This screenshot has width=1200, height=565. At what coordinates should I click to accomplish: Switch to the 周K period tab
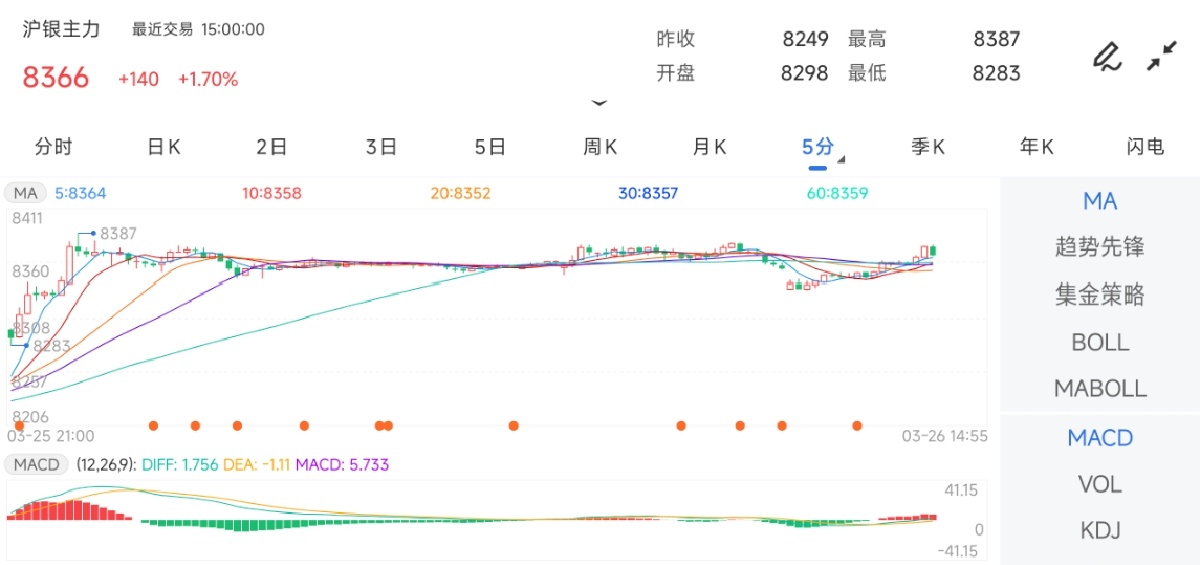(600, 147)
